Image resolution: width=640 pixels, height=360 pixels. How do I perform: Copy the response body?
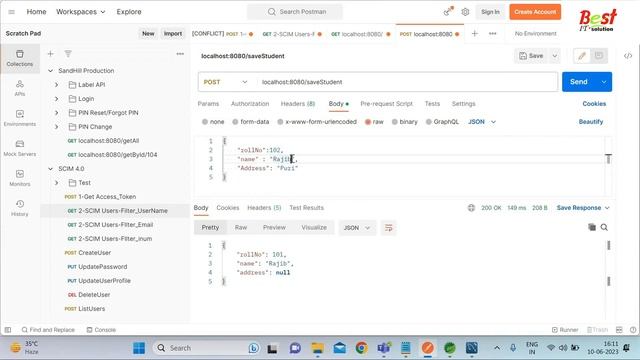[x=592, y=227]
